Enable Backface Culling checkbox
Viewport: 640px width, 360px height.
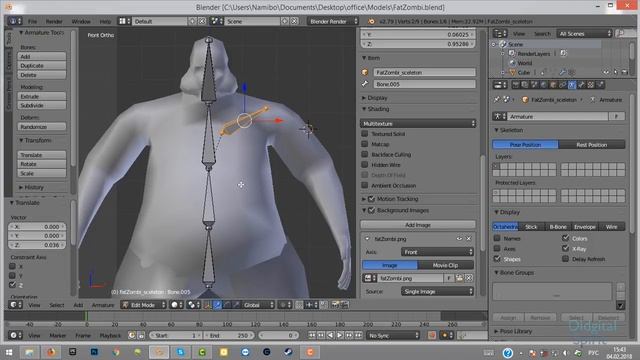pyautogui.click(x=365, y=154)
